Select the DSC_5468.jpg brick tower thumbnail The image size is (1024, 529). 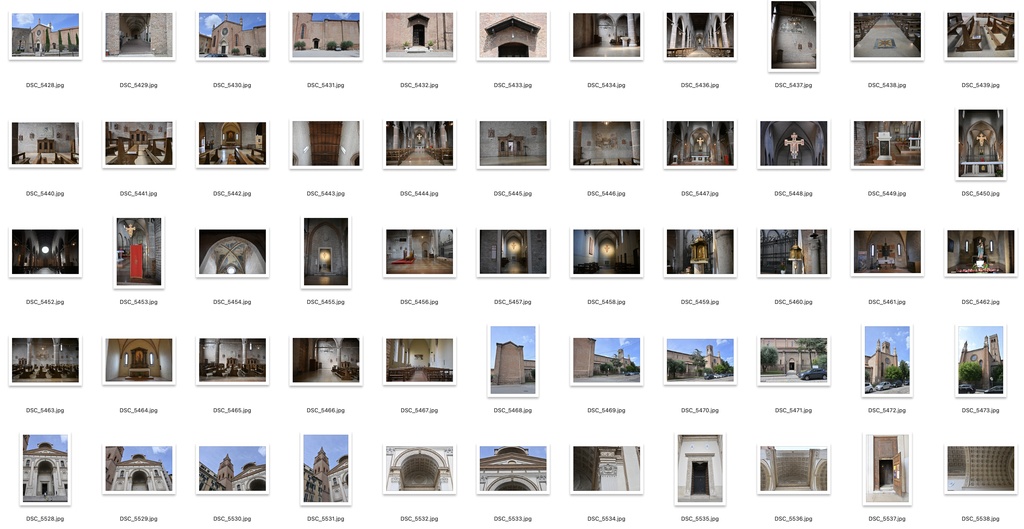[x=513, y=361]
